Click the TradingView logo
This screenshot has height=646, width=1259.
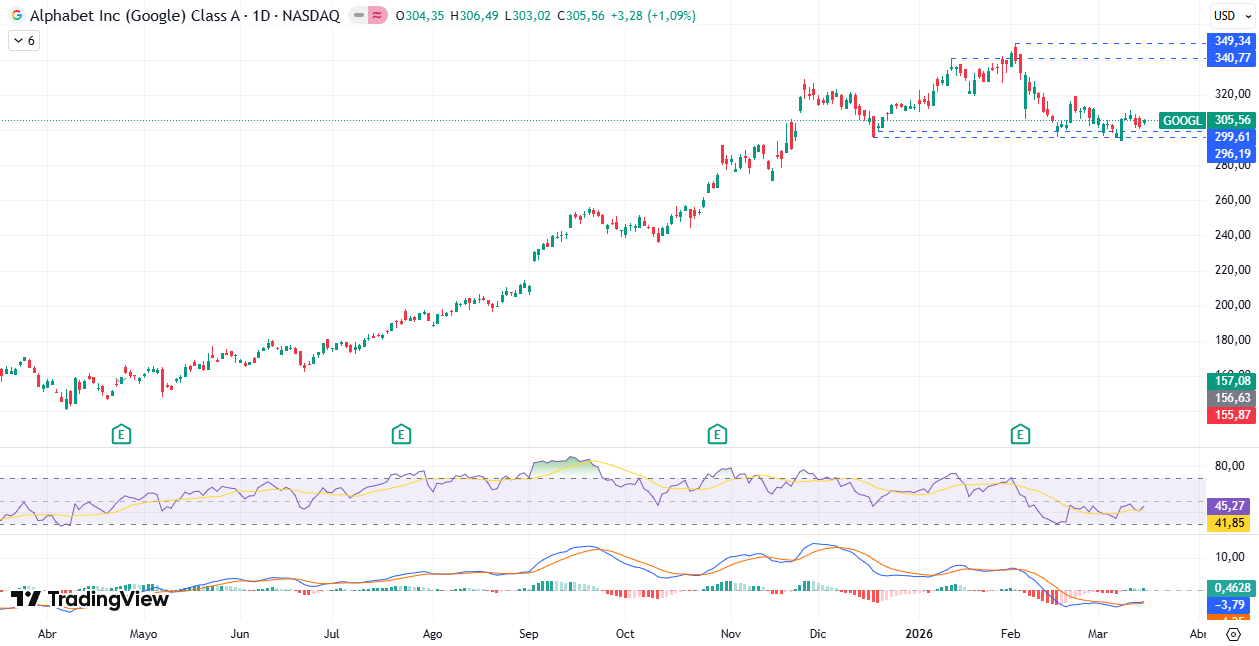[90, 599]
